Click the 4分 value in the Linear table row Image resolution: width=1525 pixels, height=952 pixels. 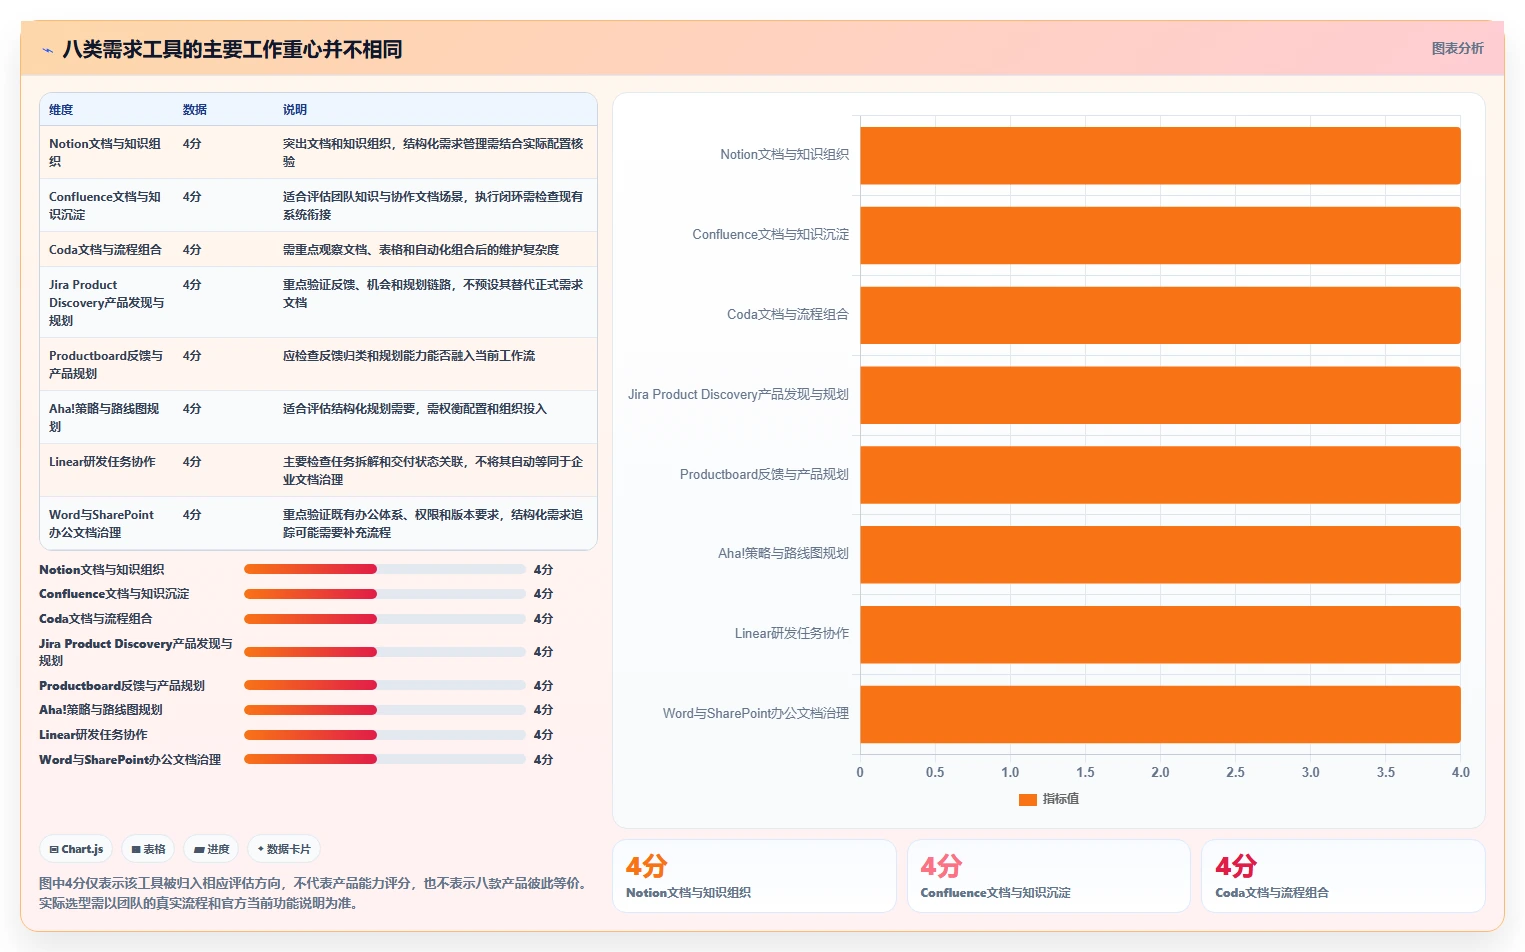[192, 462]
